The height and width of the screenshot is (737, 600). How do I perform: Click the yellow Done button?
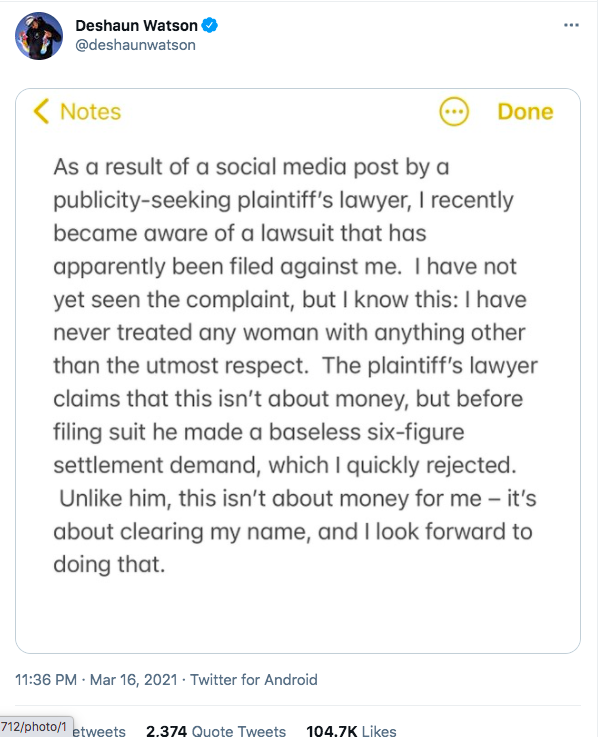[x=525, y=112]
